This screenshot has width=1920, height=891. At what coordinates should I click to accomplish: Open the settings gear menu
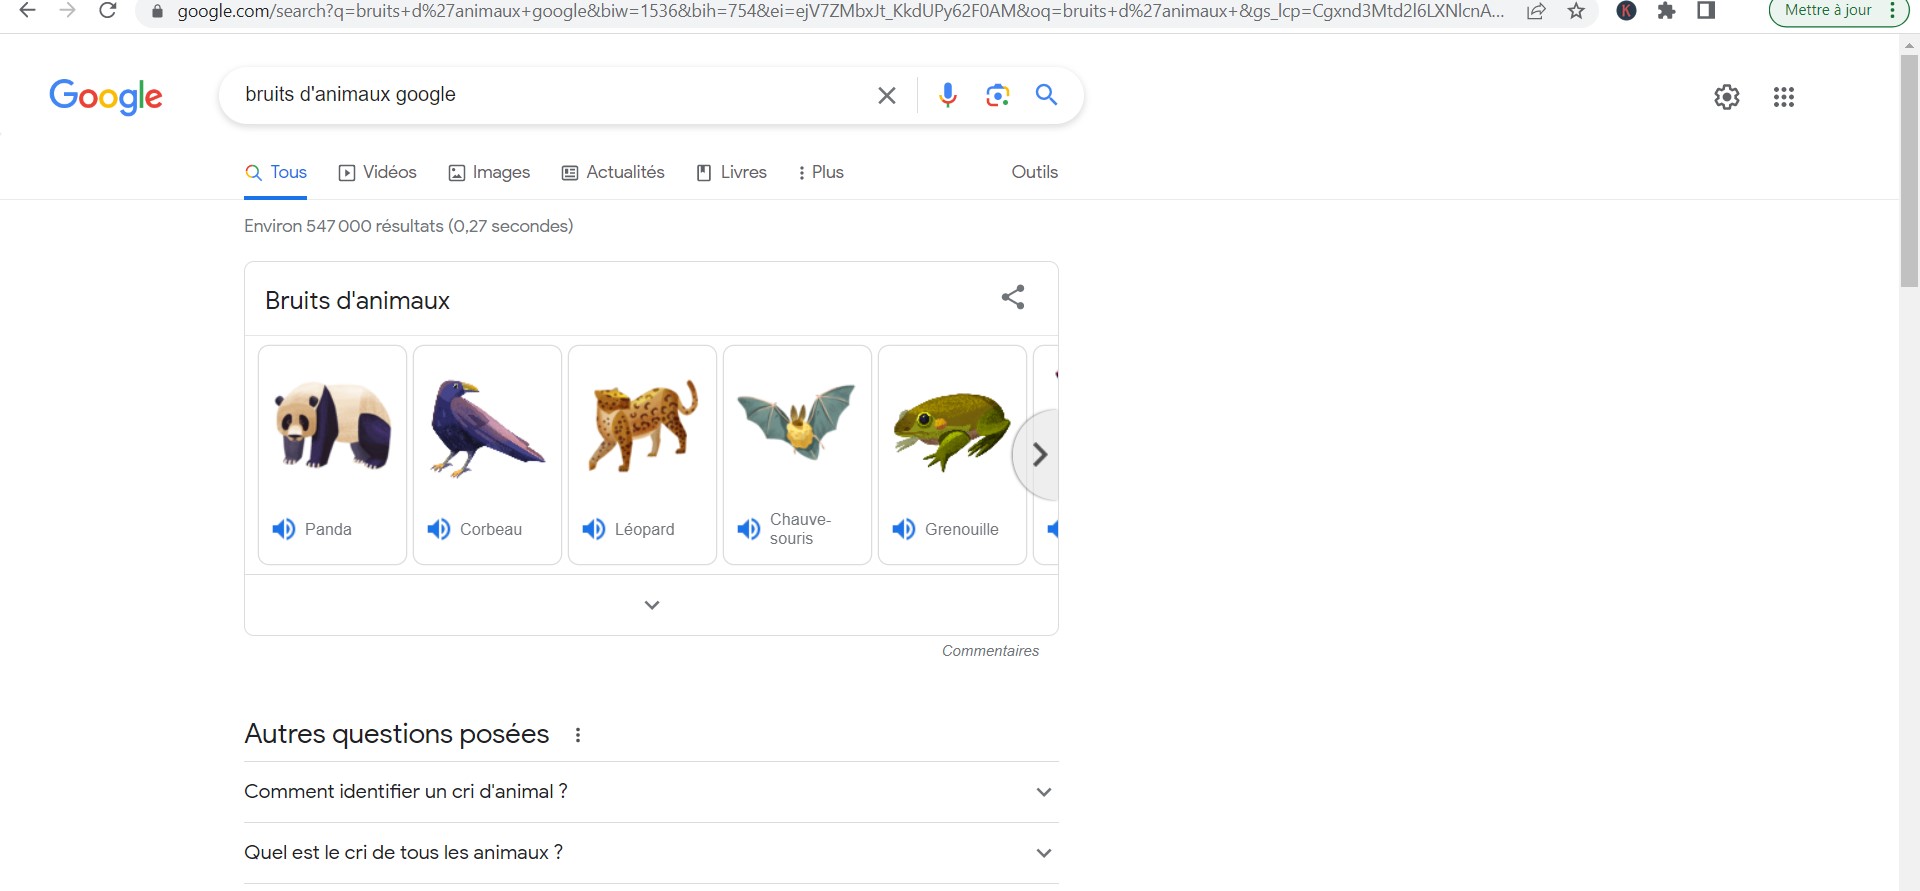pos(1726,97)
